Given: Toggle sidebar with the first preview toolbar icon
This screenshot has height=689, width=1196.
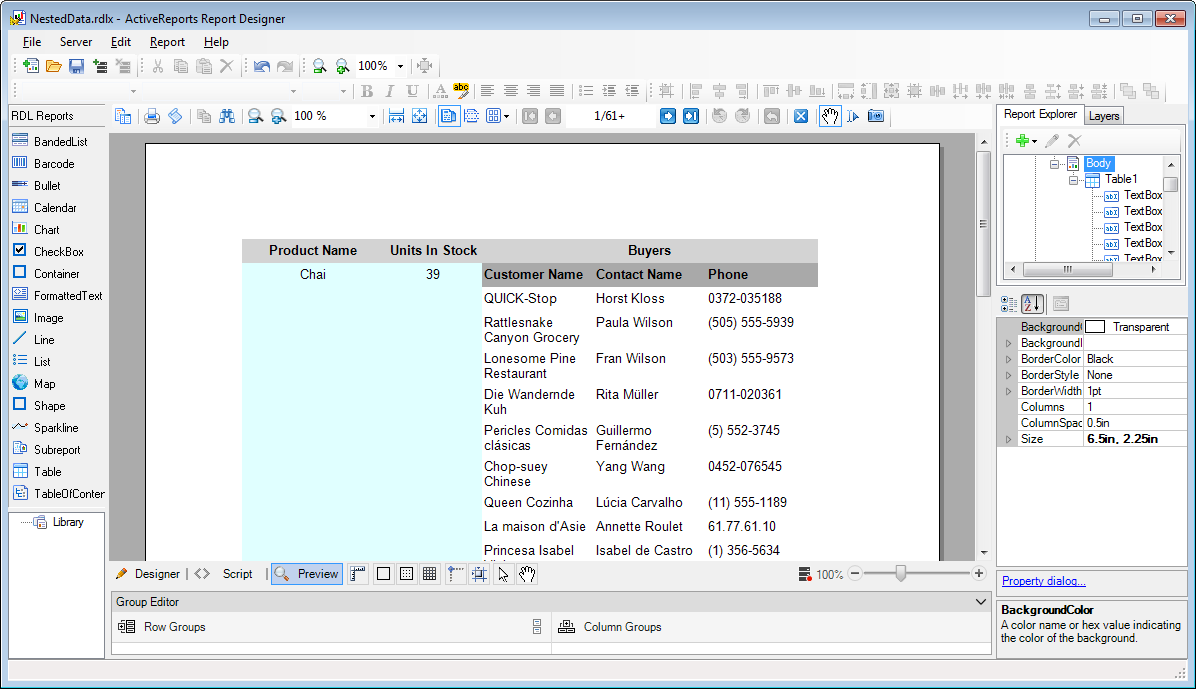Looking at the screenshot, I should coord(123,116).
